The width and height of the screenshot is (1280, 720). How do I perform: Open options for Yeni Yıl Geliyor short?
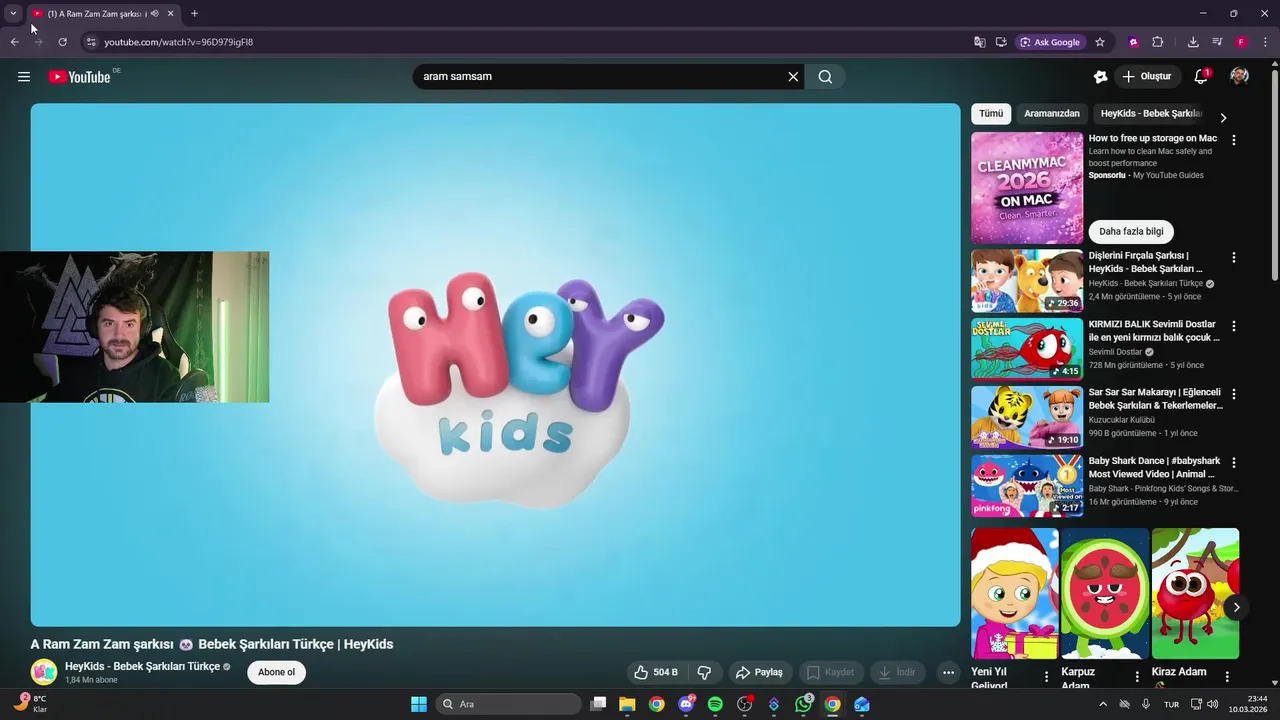point(1046,677)
